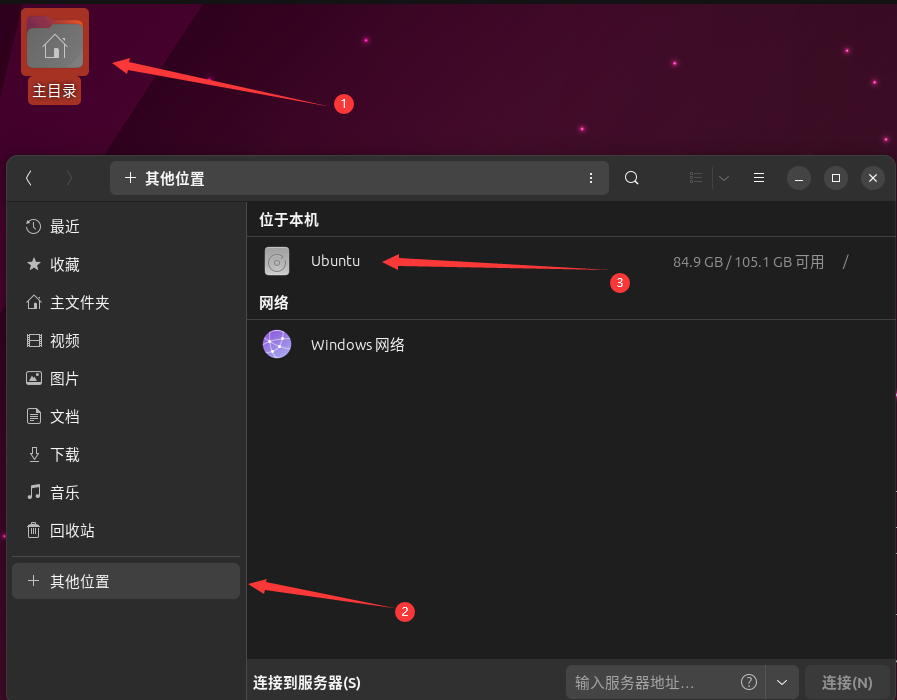The image size is (897, 700).
Task: Select 最近 in the sidebar
Action: click(x=62, y=226)
